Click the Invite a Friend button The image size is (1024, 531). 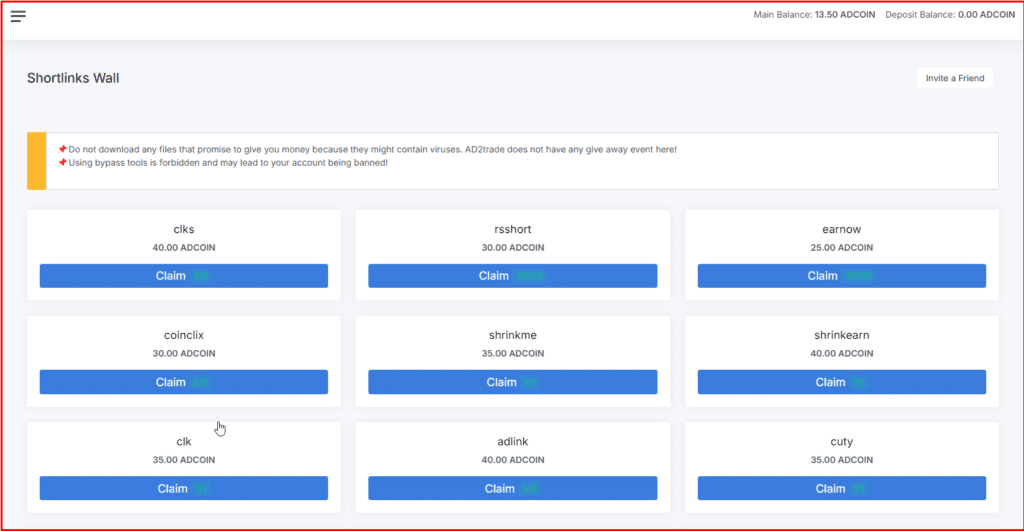(x=954, y=78)
